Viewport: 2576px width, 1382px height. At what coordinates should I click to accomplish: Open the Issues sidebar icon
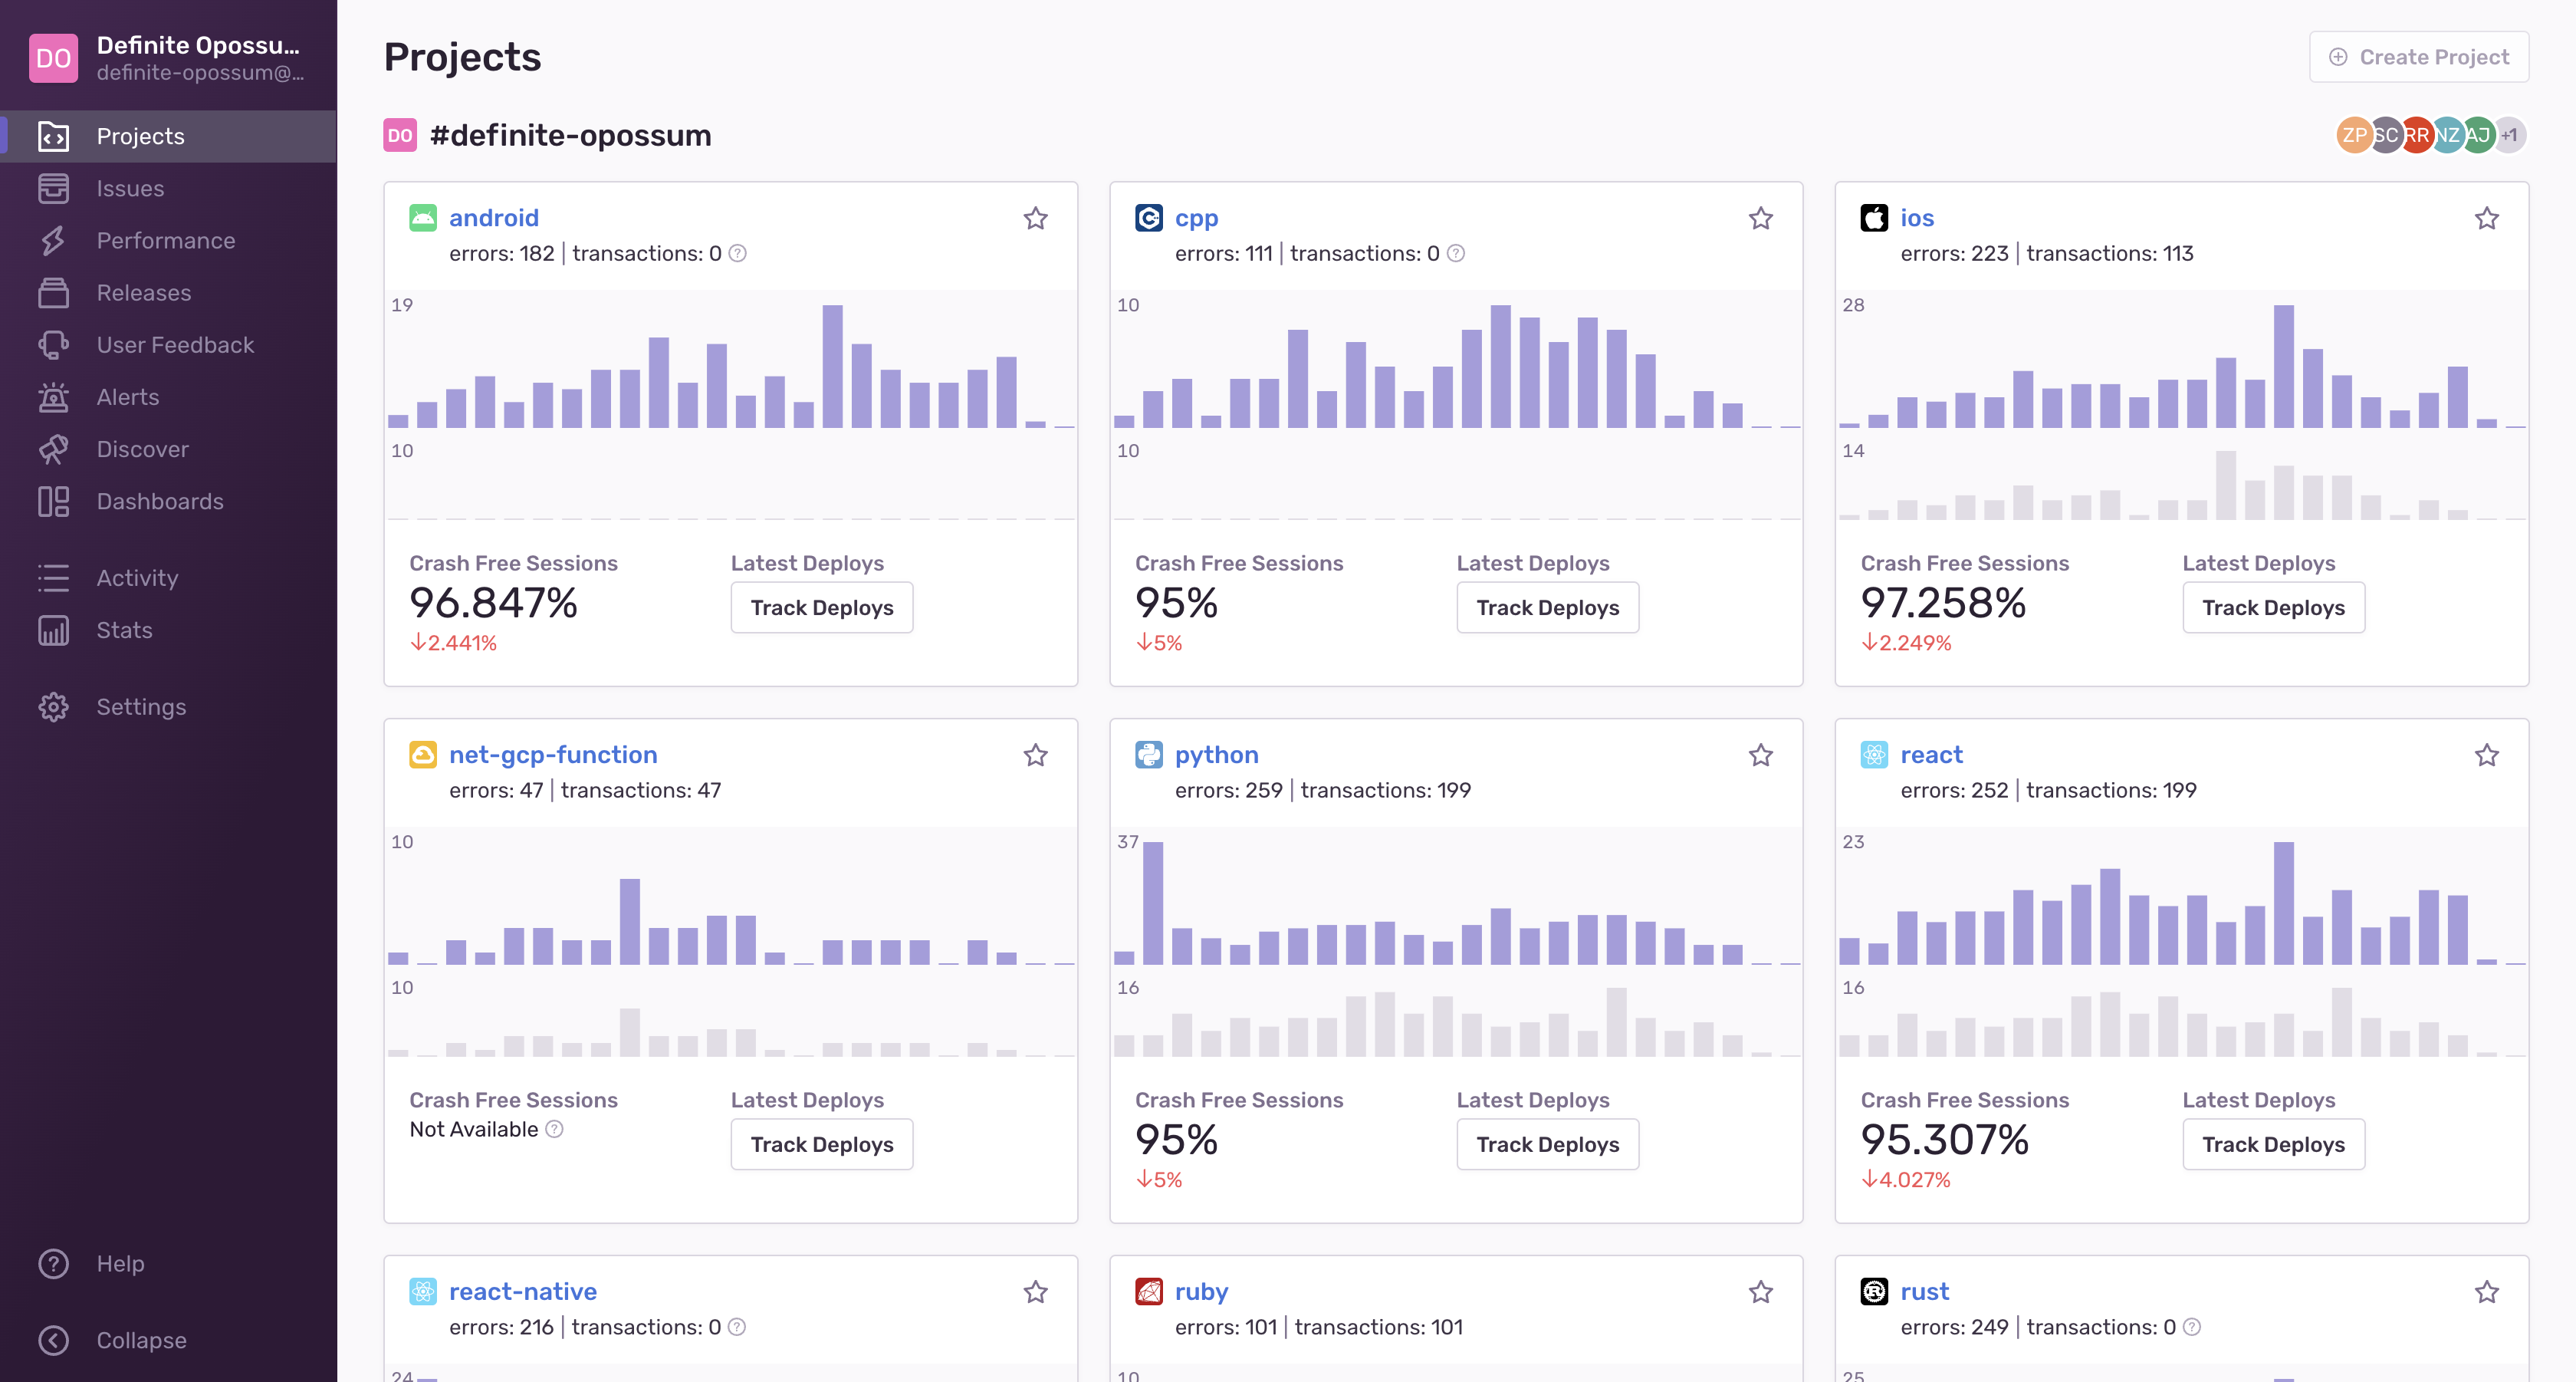(53, 188)
